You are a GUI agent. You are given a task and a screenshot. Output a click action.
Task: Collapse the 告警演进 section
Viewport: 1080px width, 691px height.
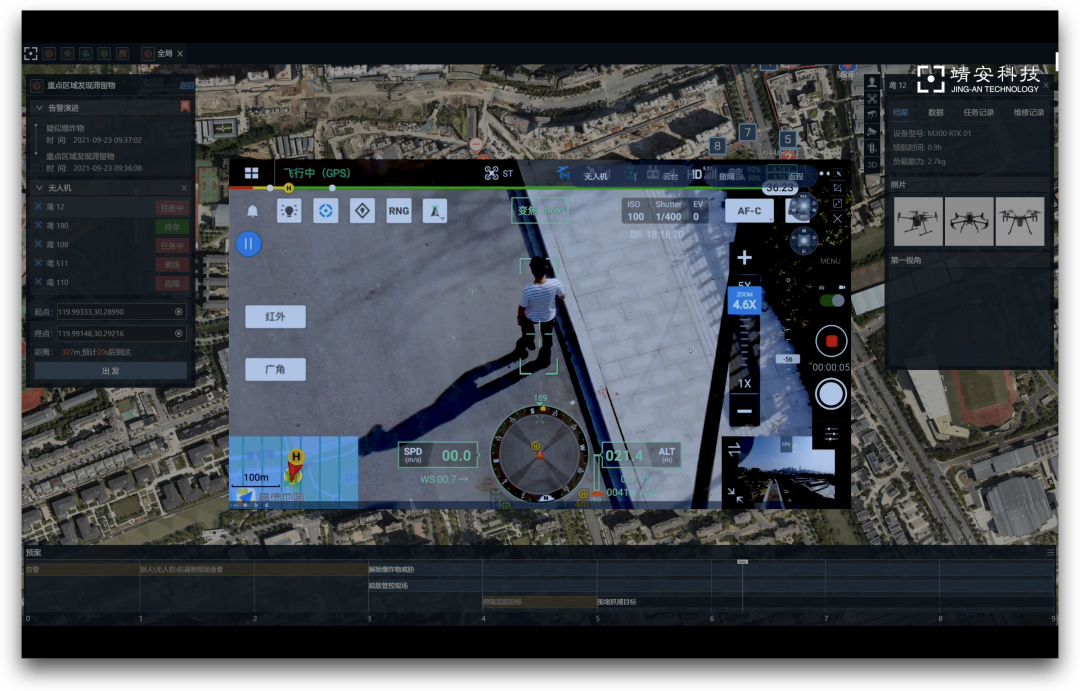coord(39,108)
